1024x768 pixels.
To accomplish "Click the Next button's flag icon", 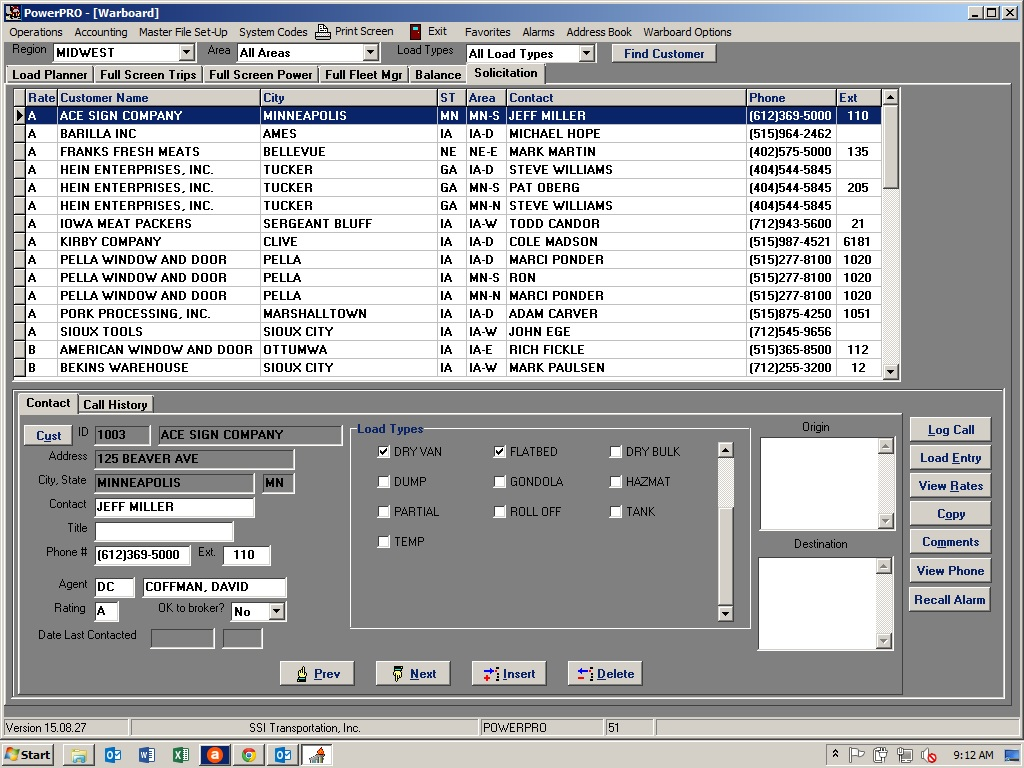I will [x=396, y=673].
